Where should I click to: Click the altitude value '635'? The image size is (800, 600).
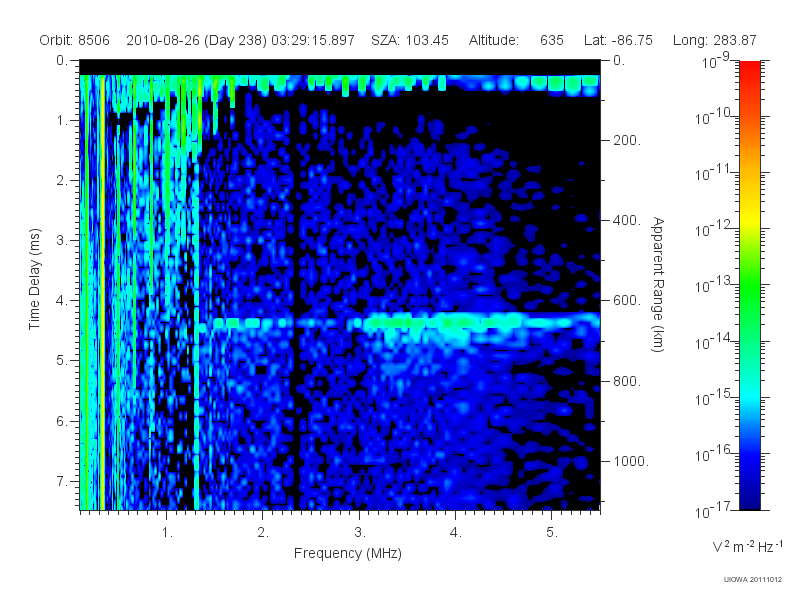pos(552,40)
